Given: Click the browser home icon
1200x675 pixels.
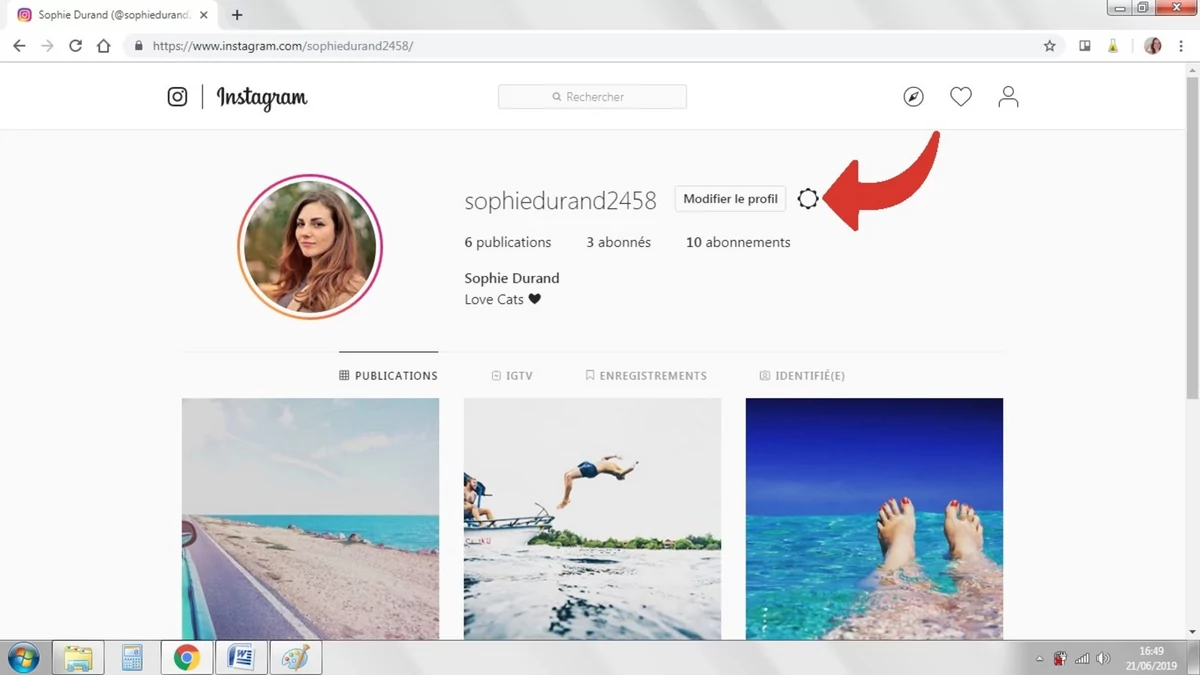Looking at the screenshot, I should click(103, 46).
